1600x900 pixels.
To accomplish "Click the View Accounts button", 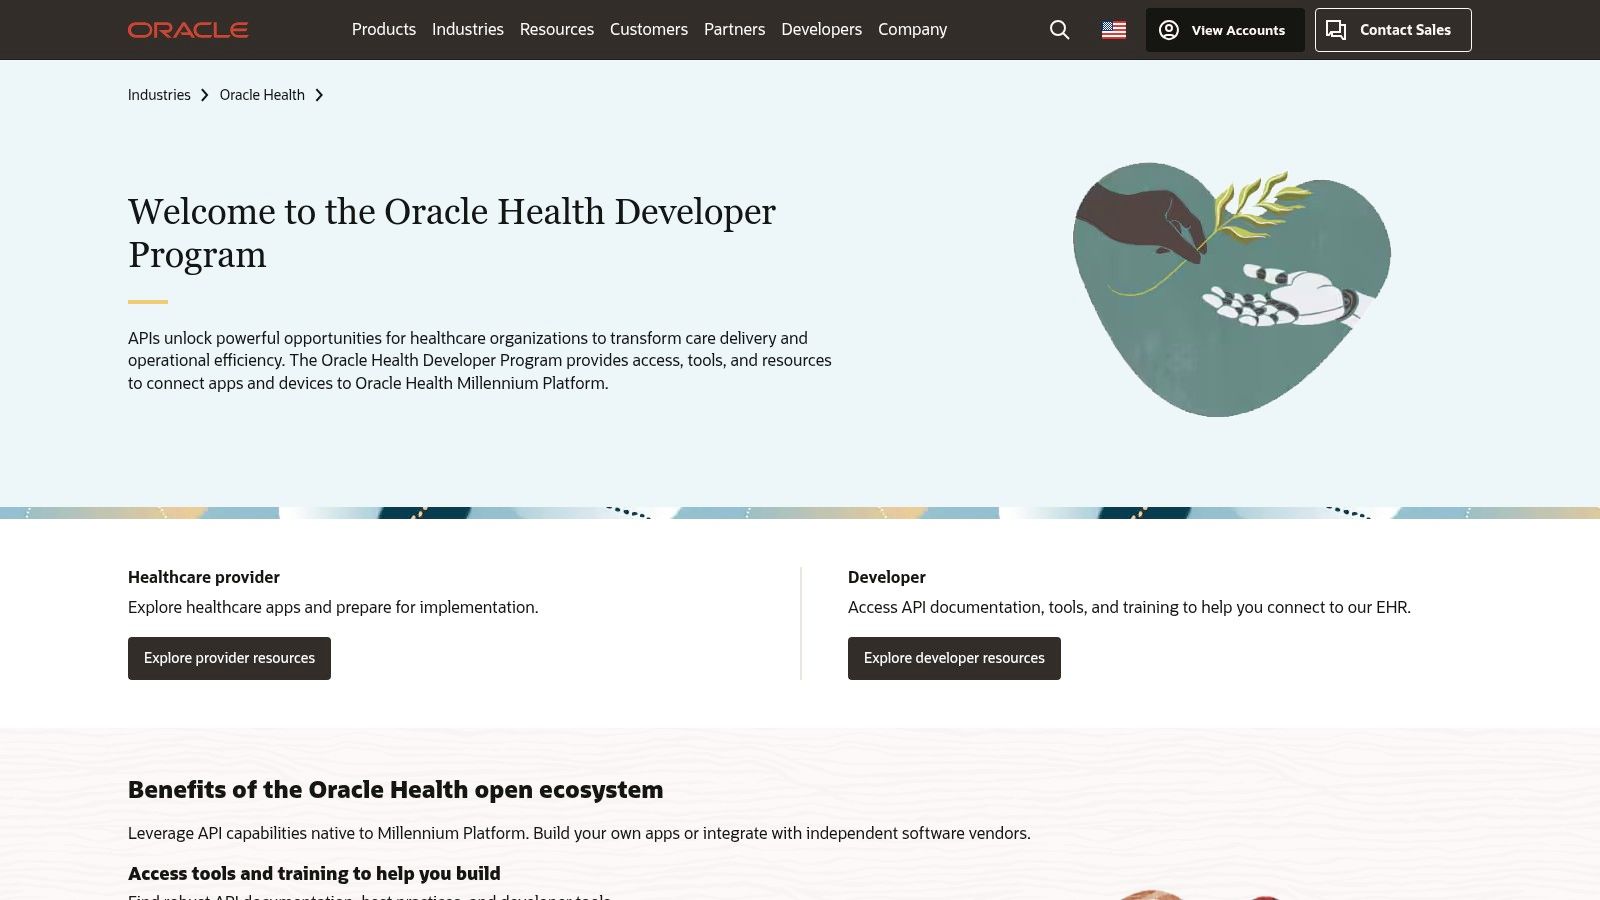I will pos(1225,30).
